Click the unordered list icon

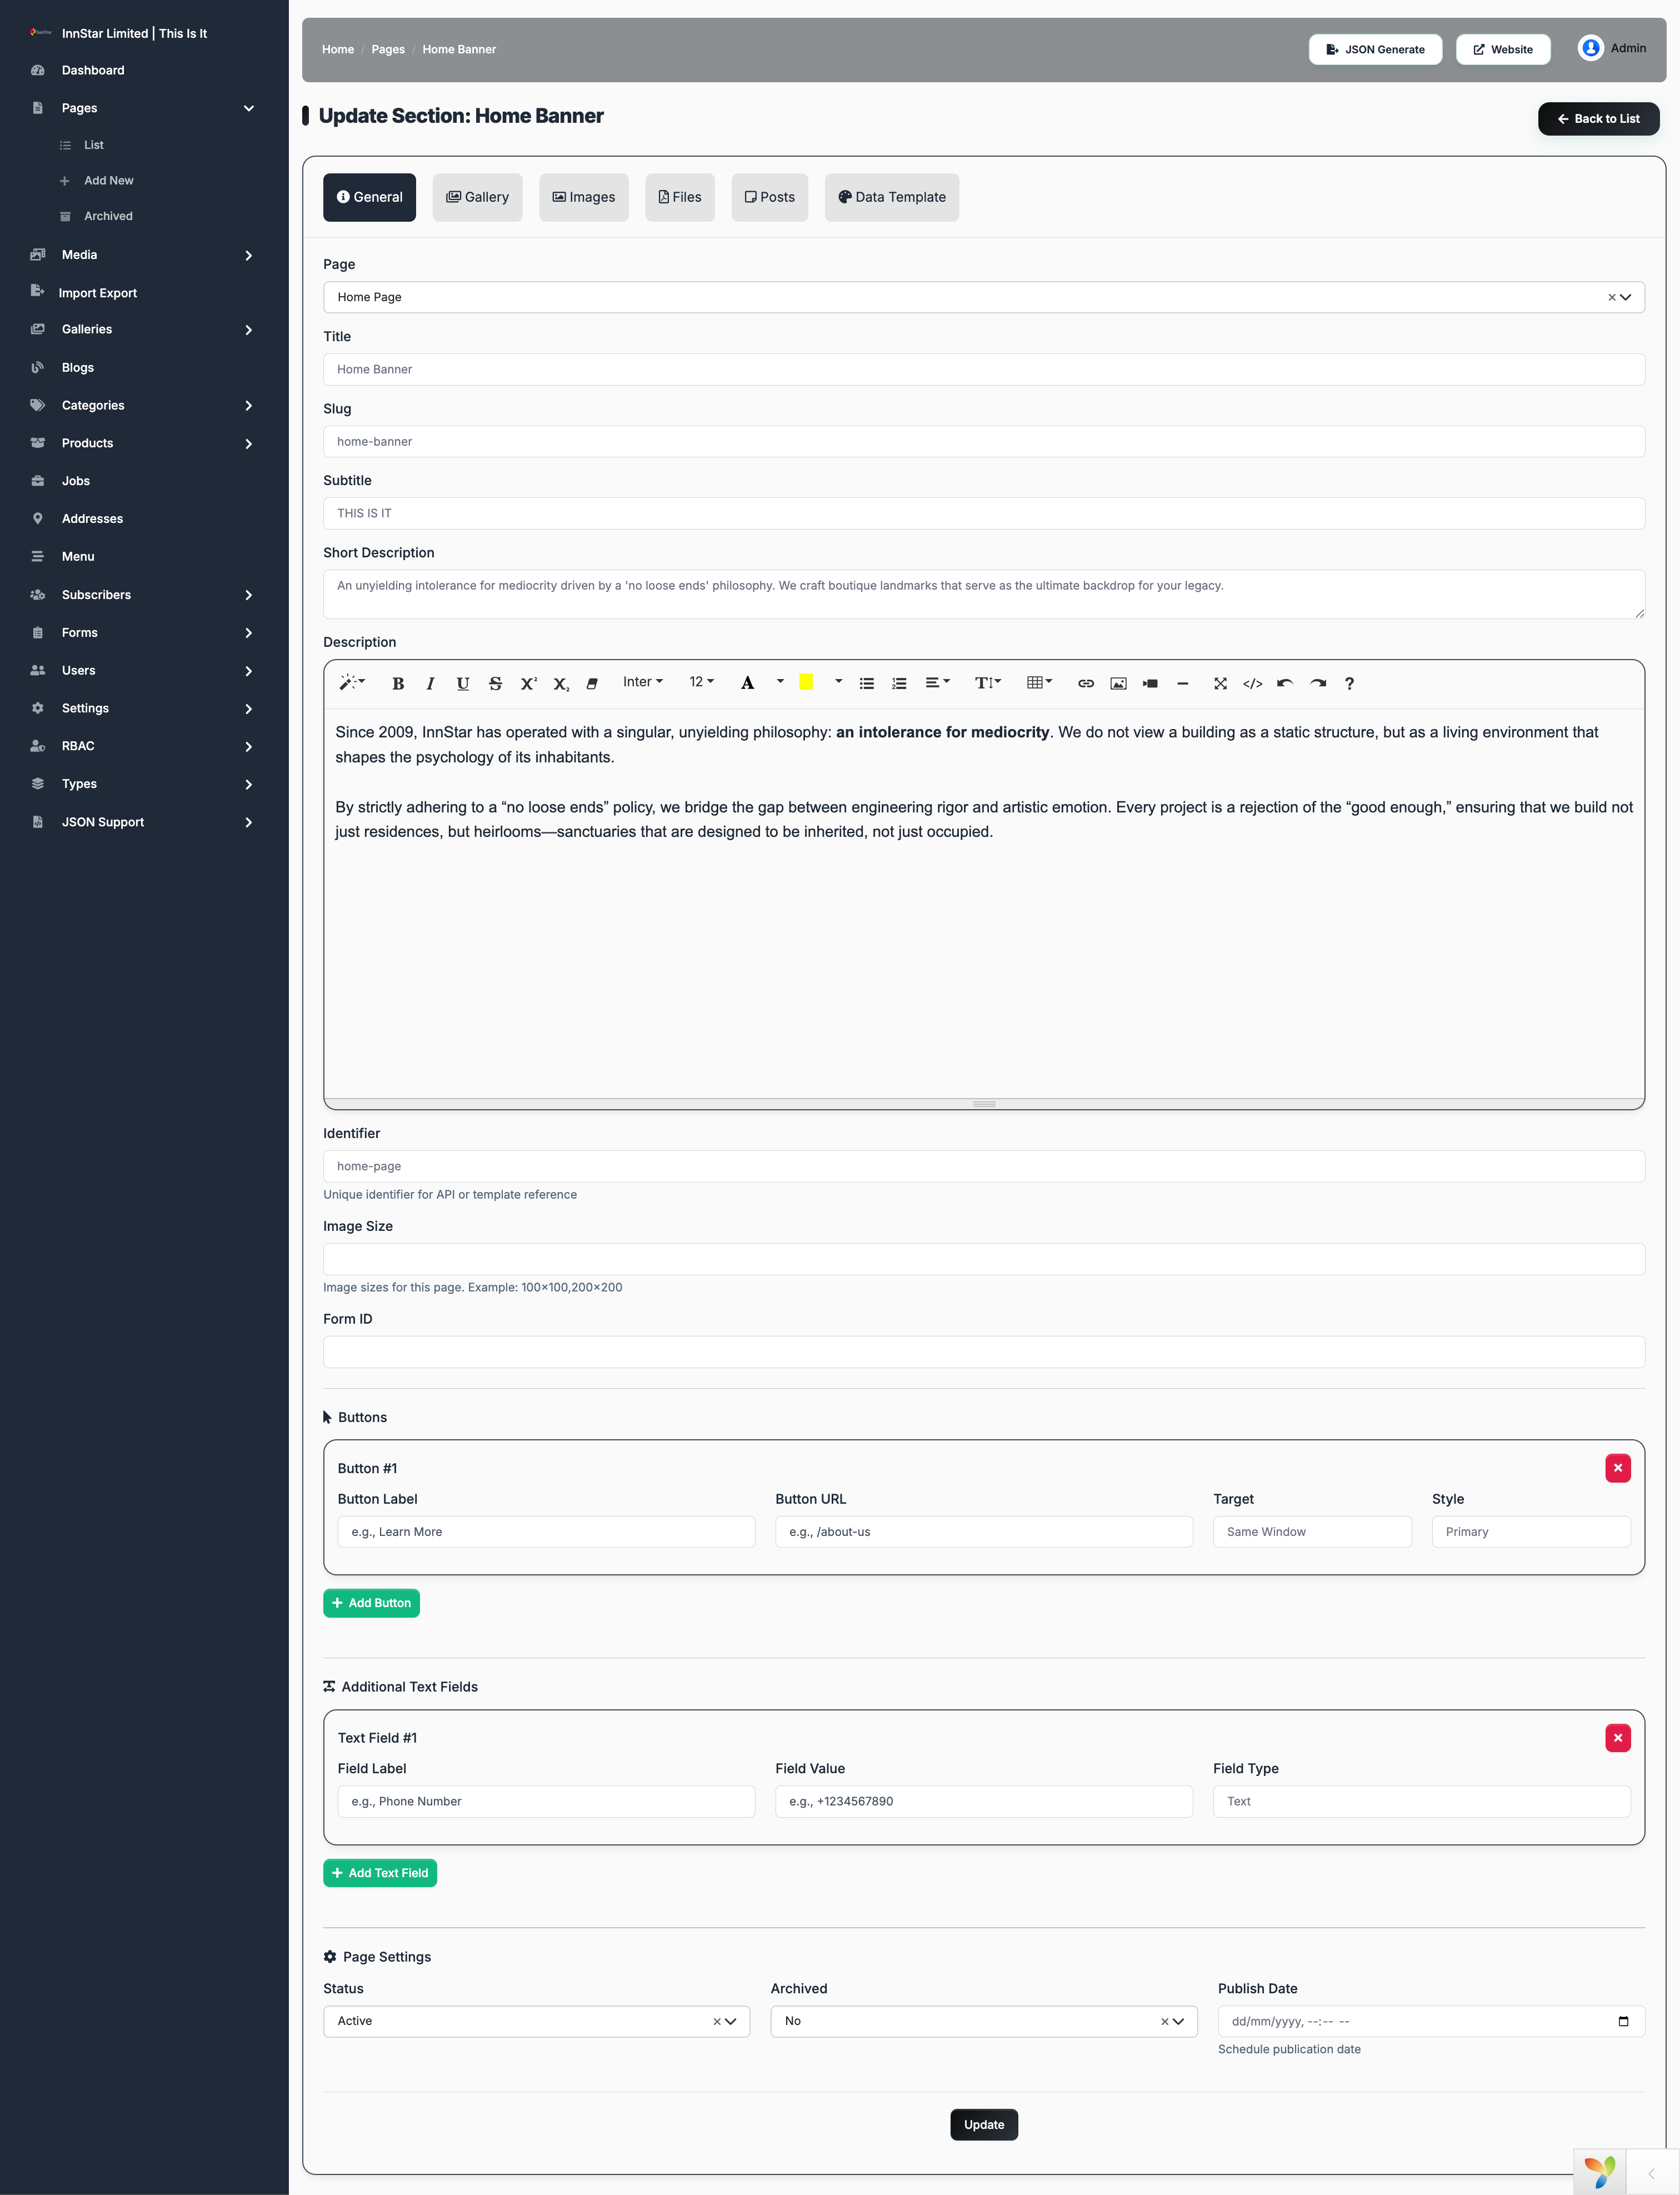(867, 683)
